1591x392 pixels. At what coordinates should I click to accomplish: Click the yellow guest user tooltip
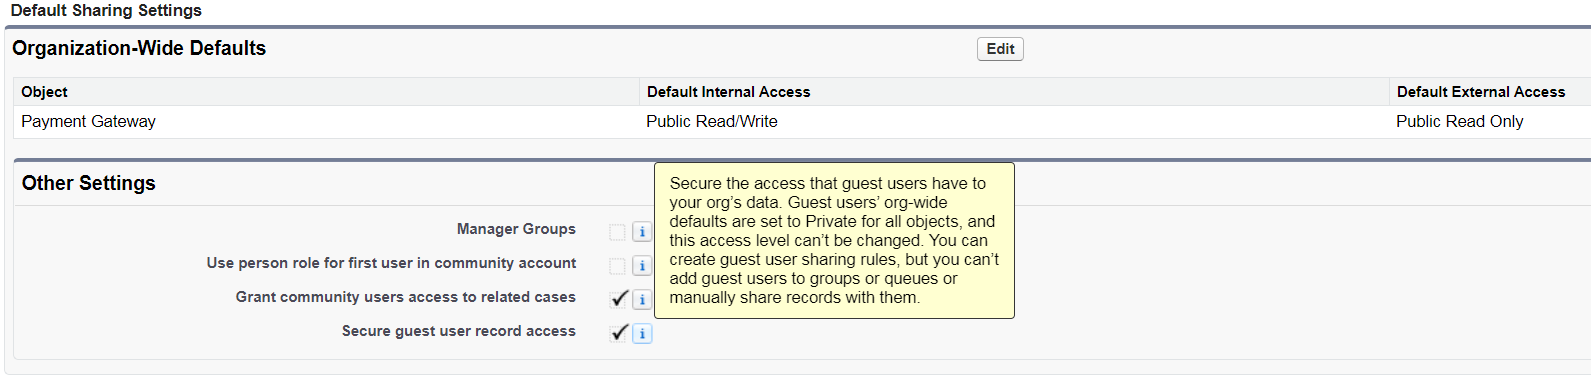[834, 240]
